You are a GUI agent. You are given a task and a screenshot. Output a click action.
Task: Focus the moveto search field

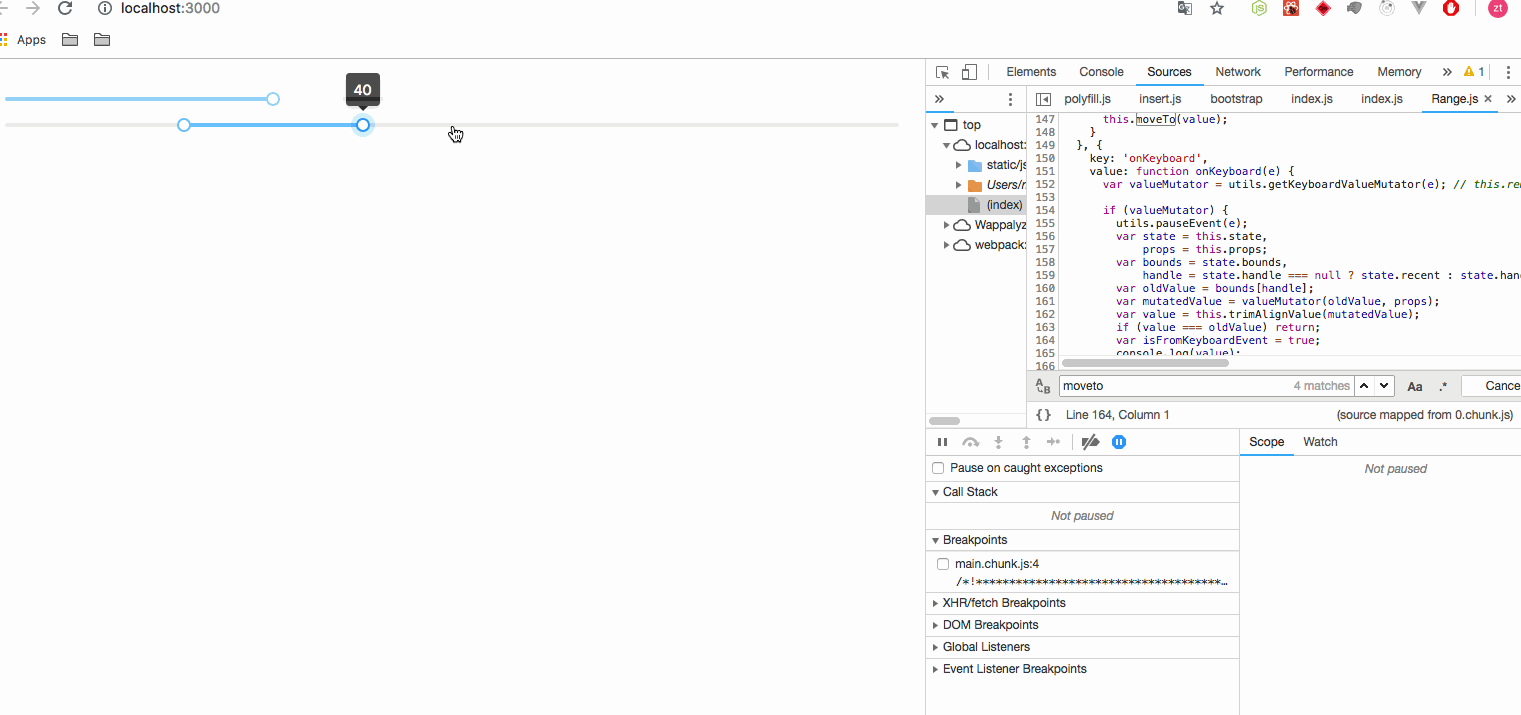1174,386
